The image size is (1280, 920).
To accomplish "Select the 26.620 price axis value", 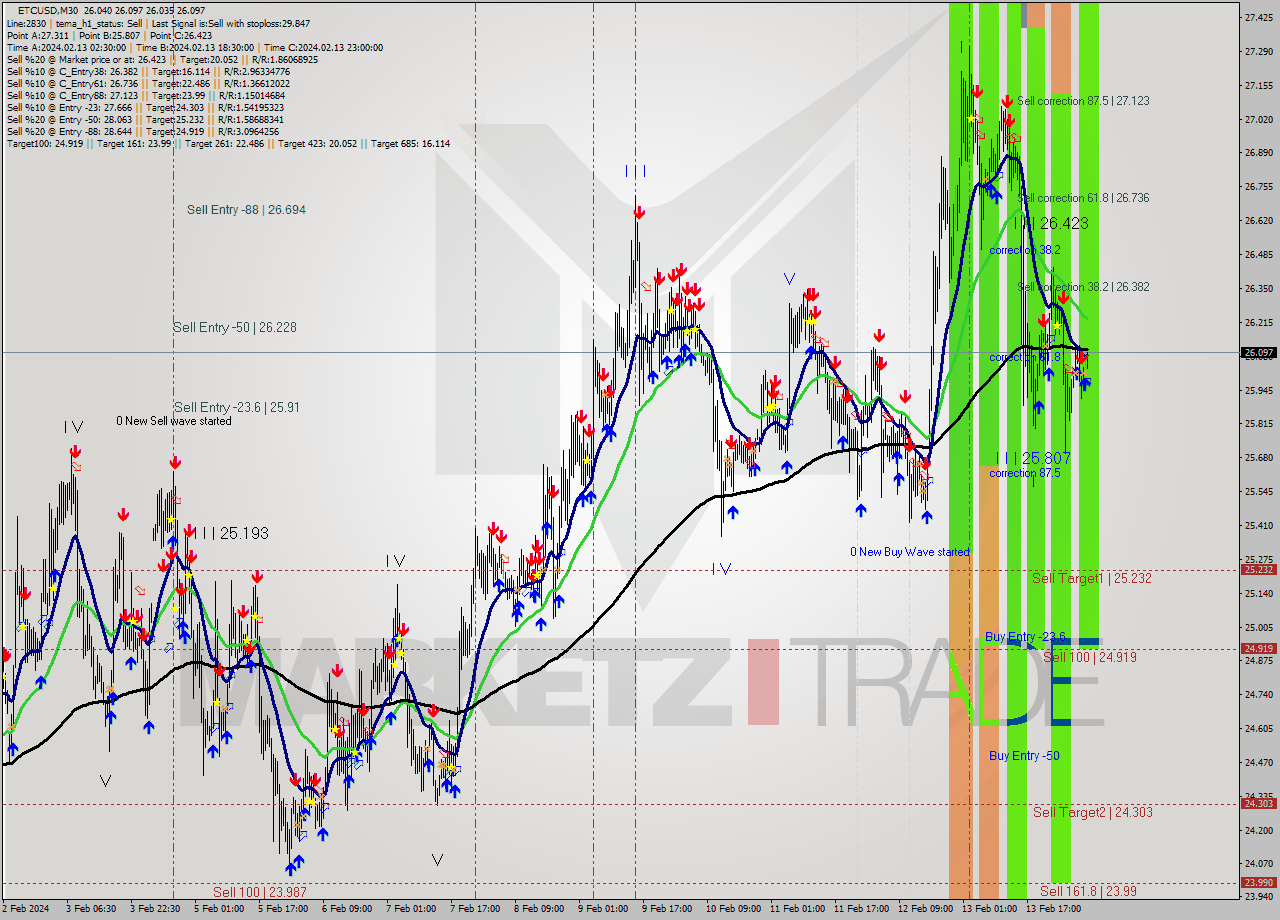I will tap(1258, 221).
